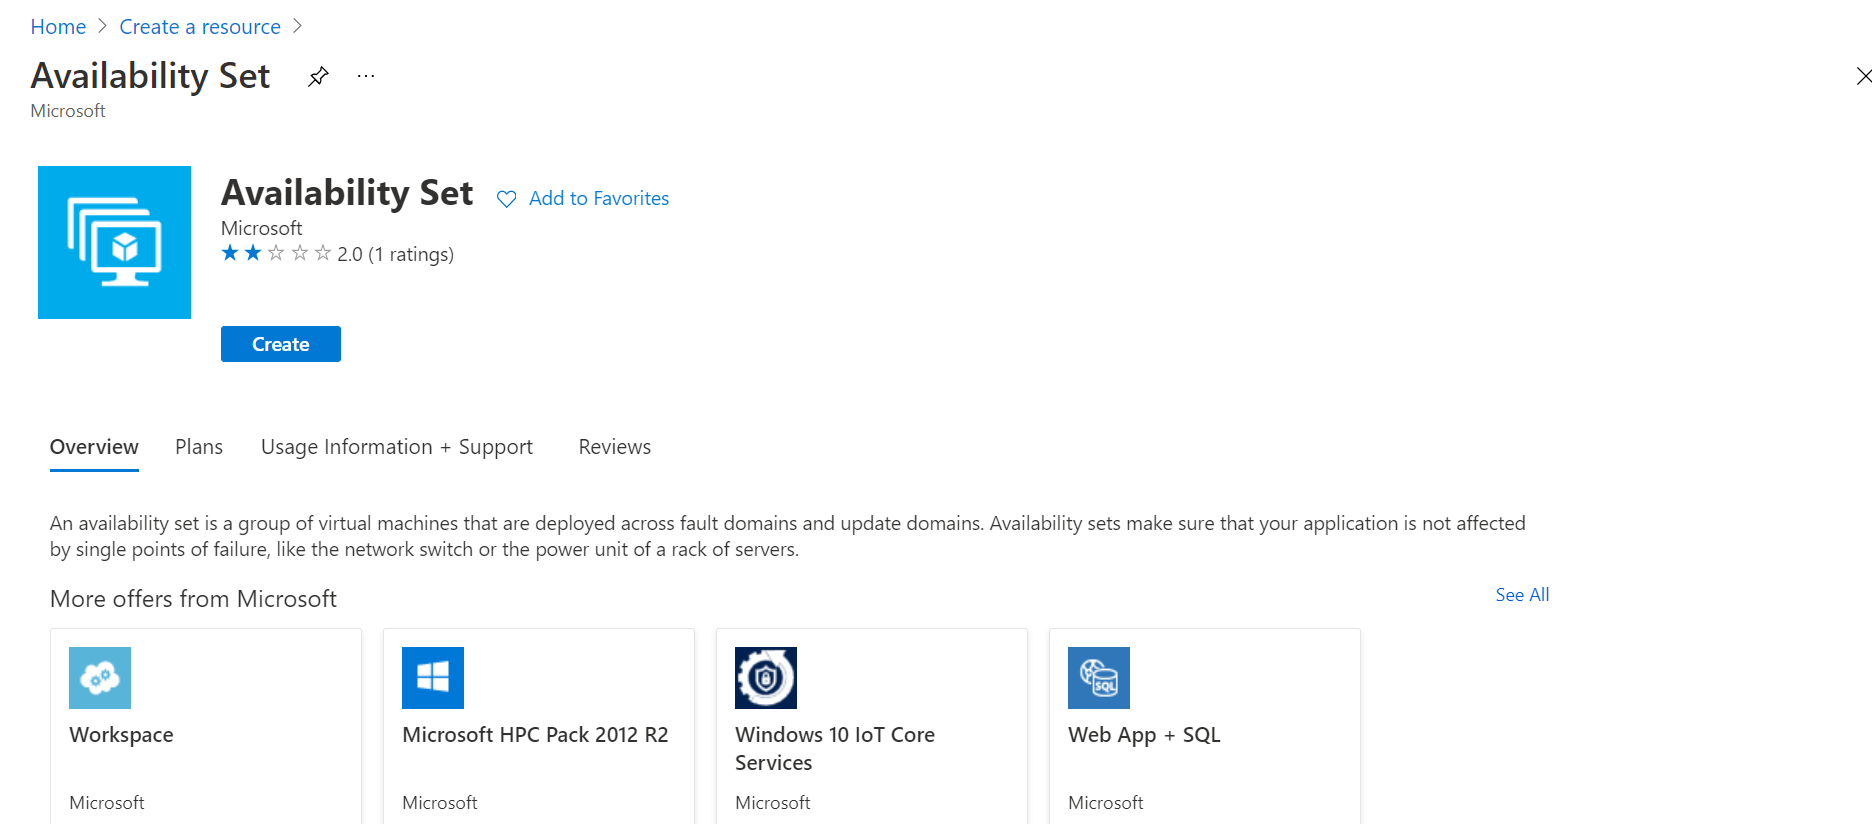Click the star rating for Availability Set
The height and width of the screenshot is (824, 1872).
click(x=276, y=253)
